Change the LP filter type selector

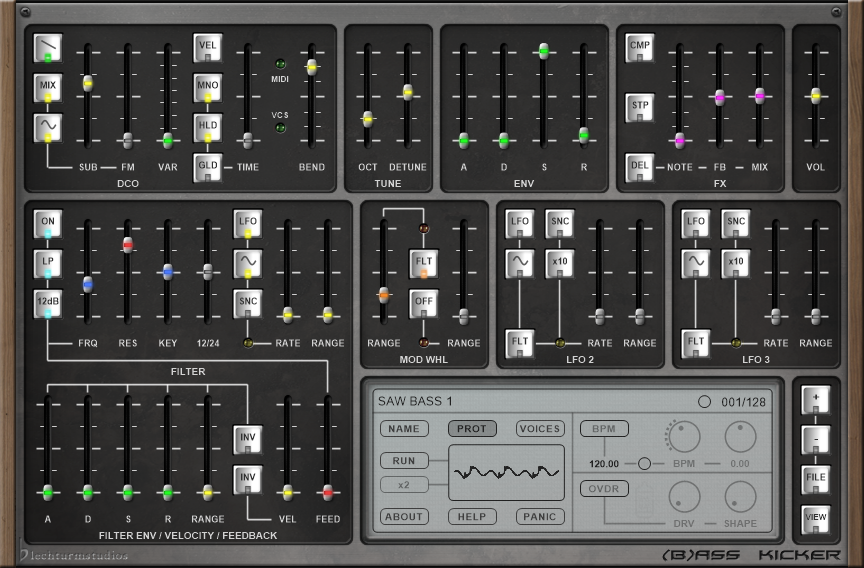coord(47,263)
